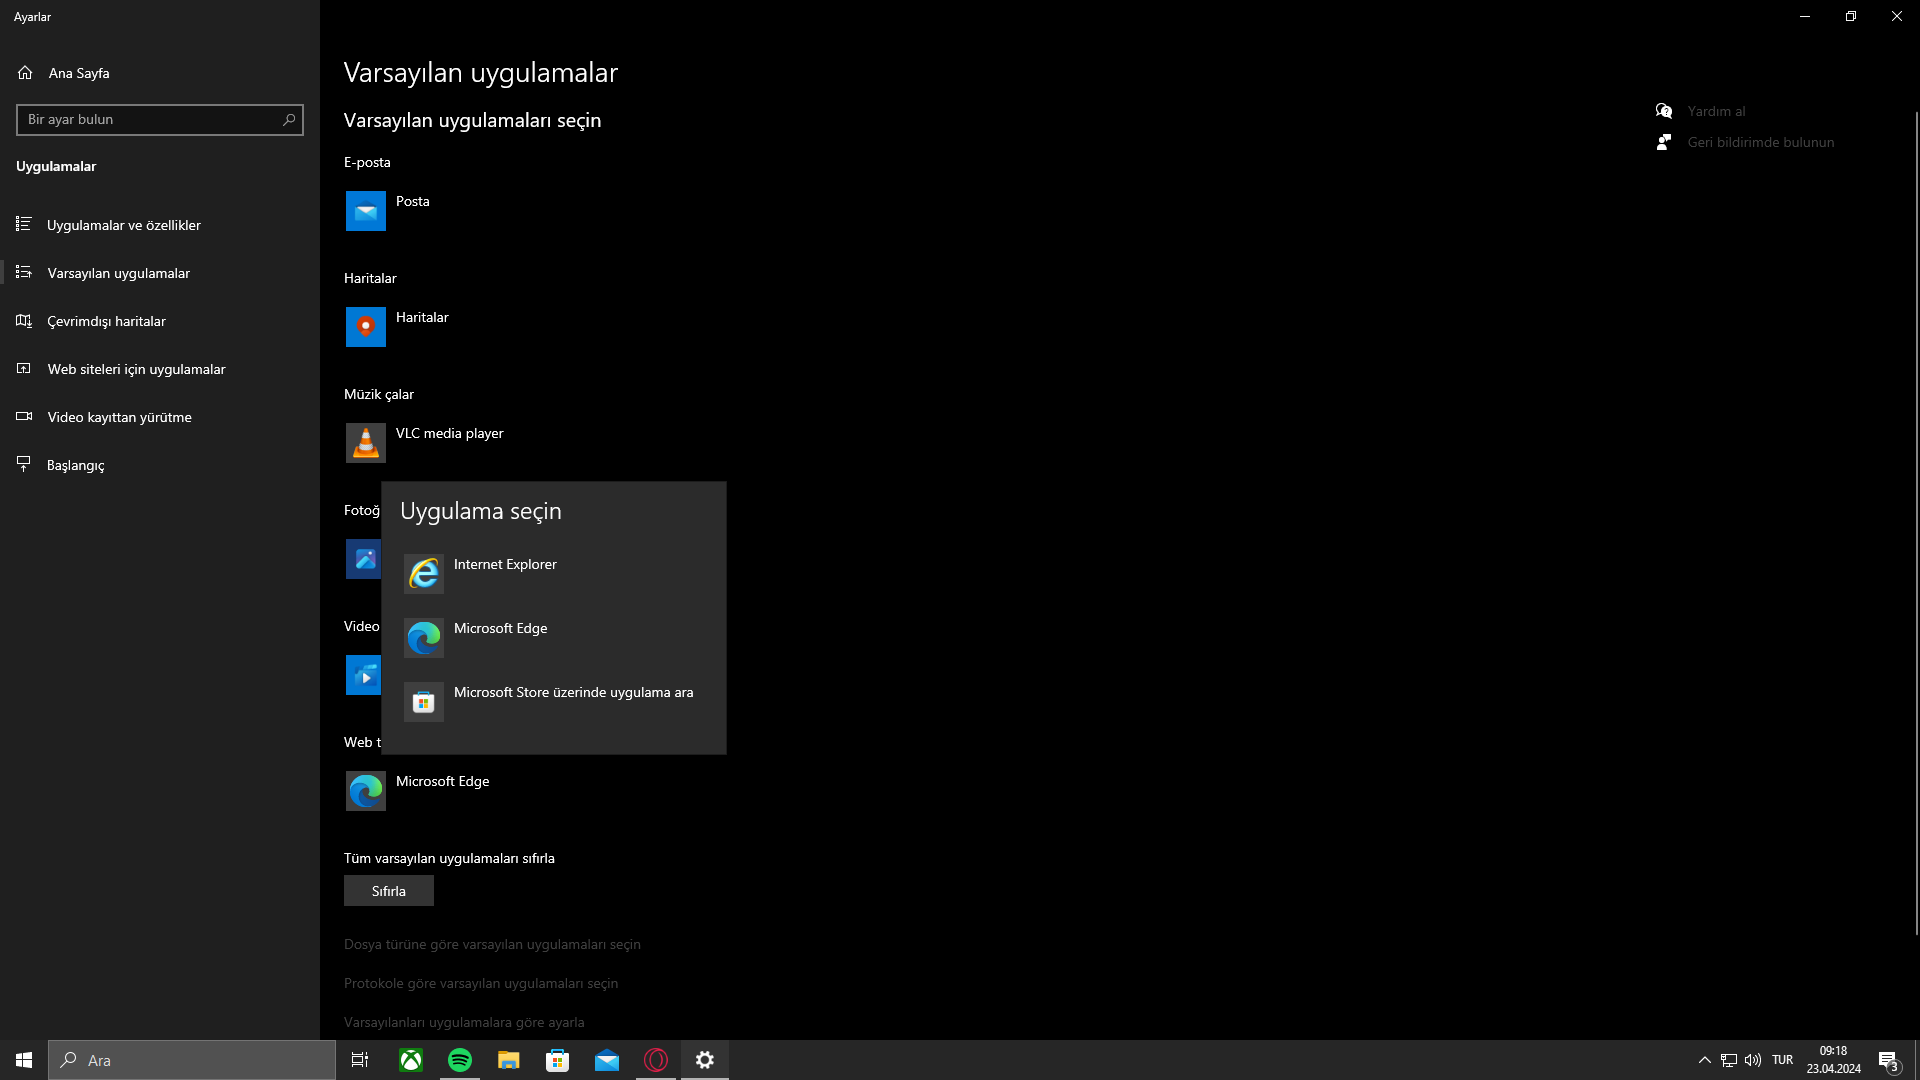Click the Bir ayar bulun search field
Image resolution: width=1920 pixels, height=1080 pixels.
pyautogui.click(x=150, y=120)
